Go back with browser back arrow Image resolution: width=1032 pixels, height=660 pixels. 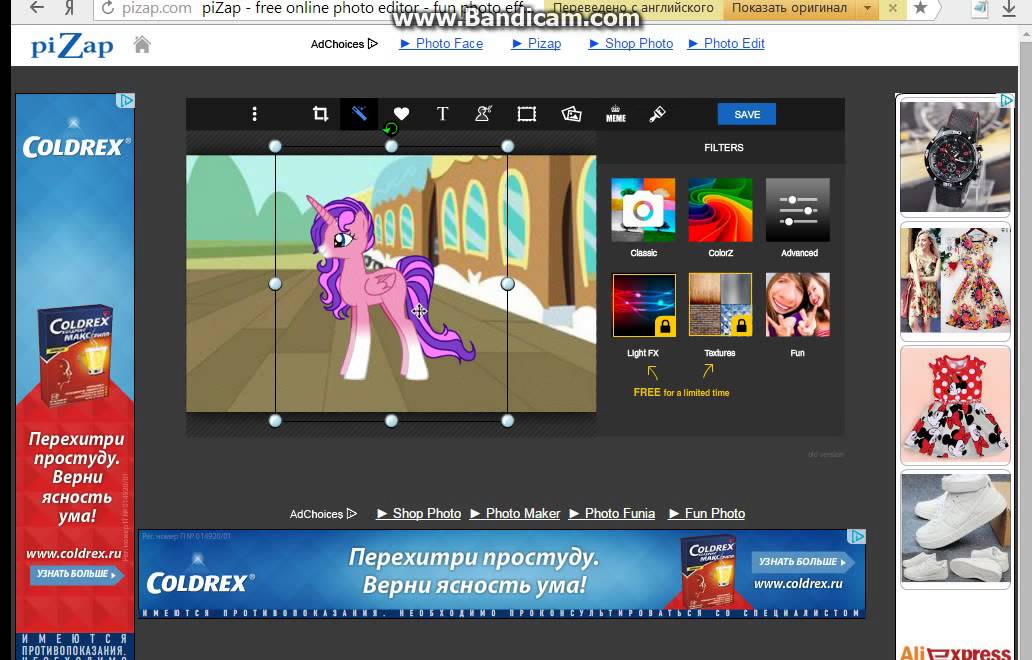(38, 8)
